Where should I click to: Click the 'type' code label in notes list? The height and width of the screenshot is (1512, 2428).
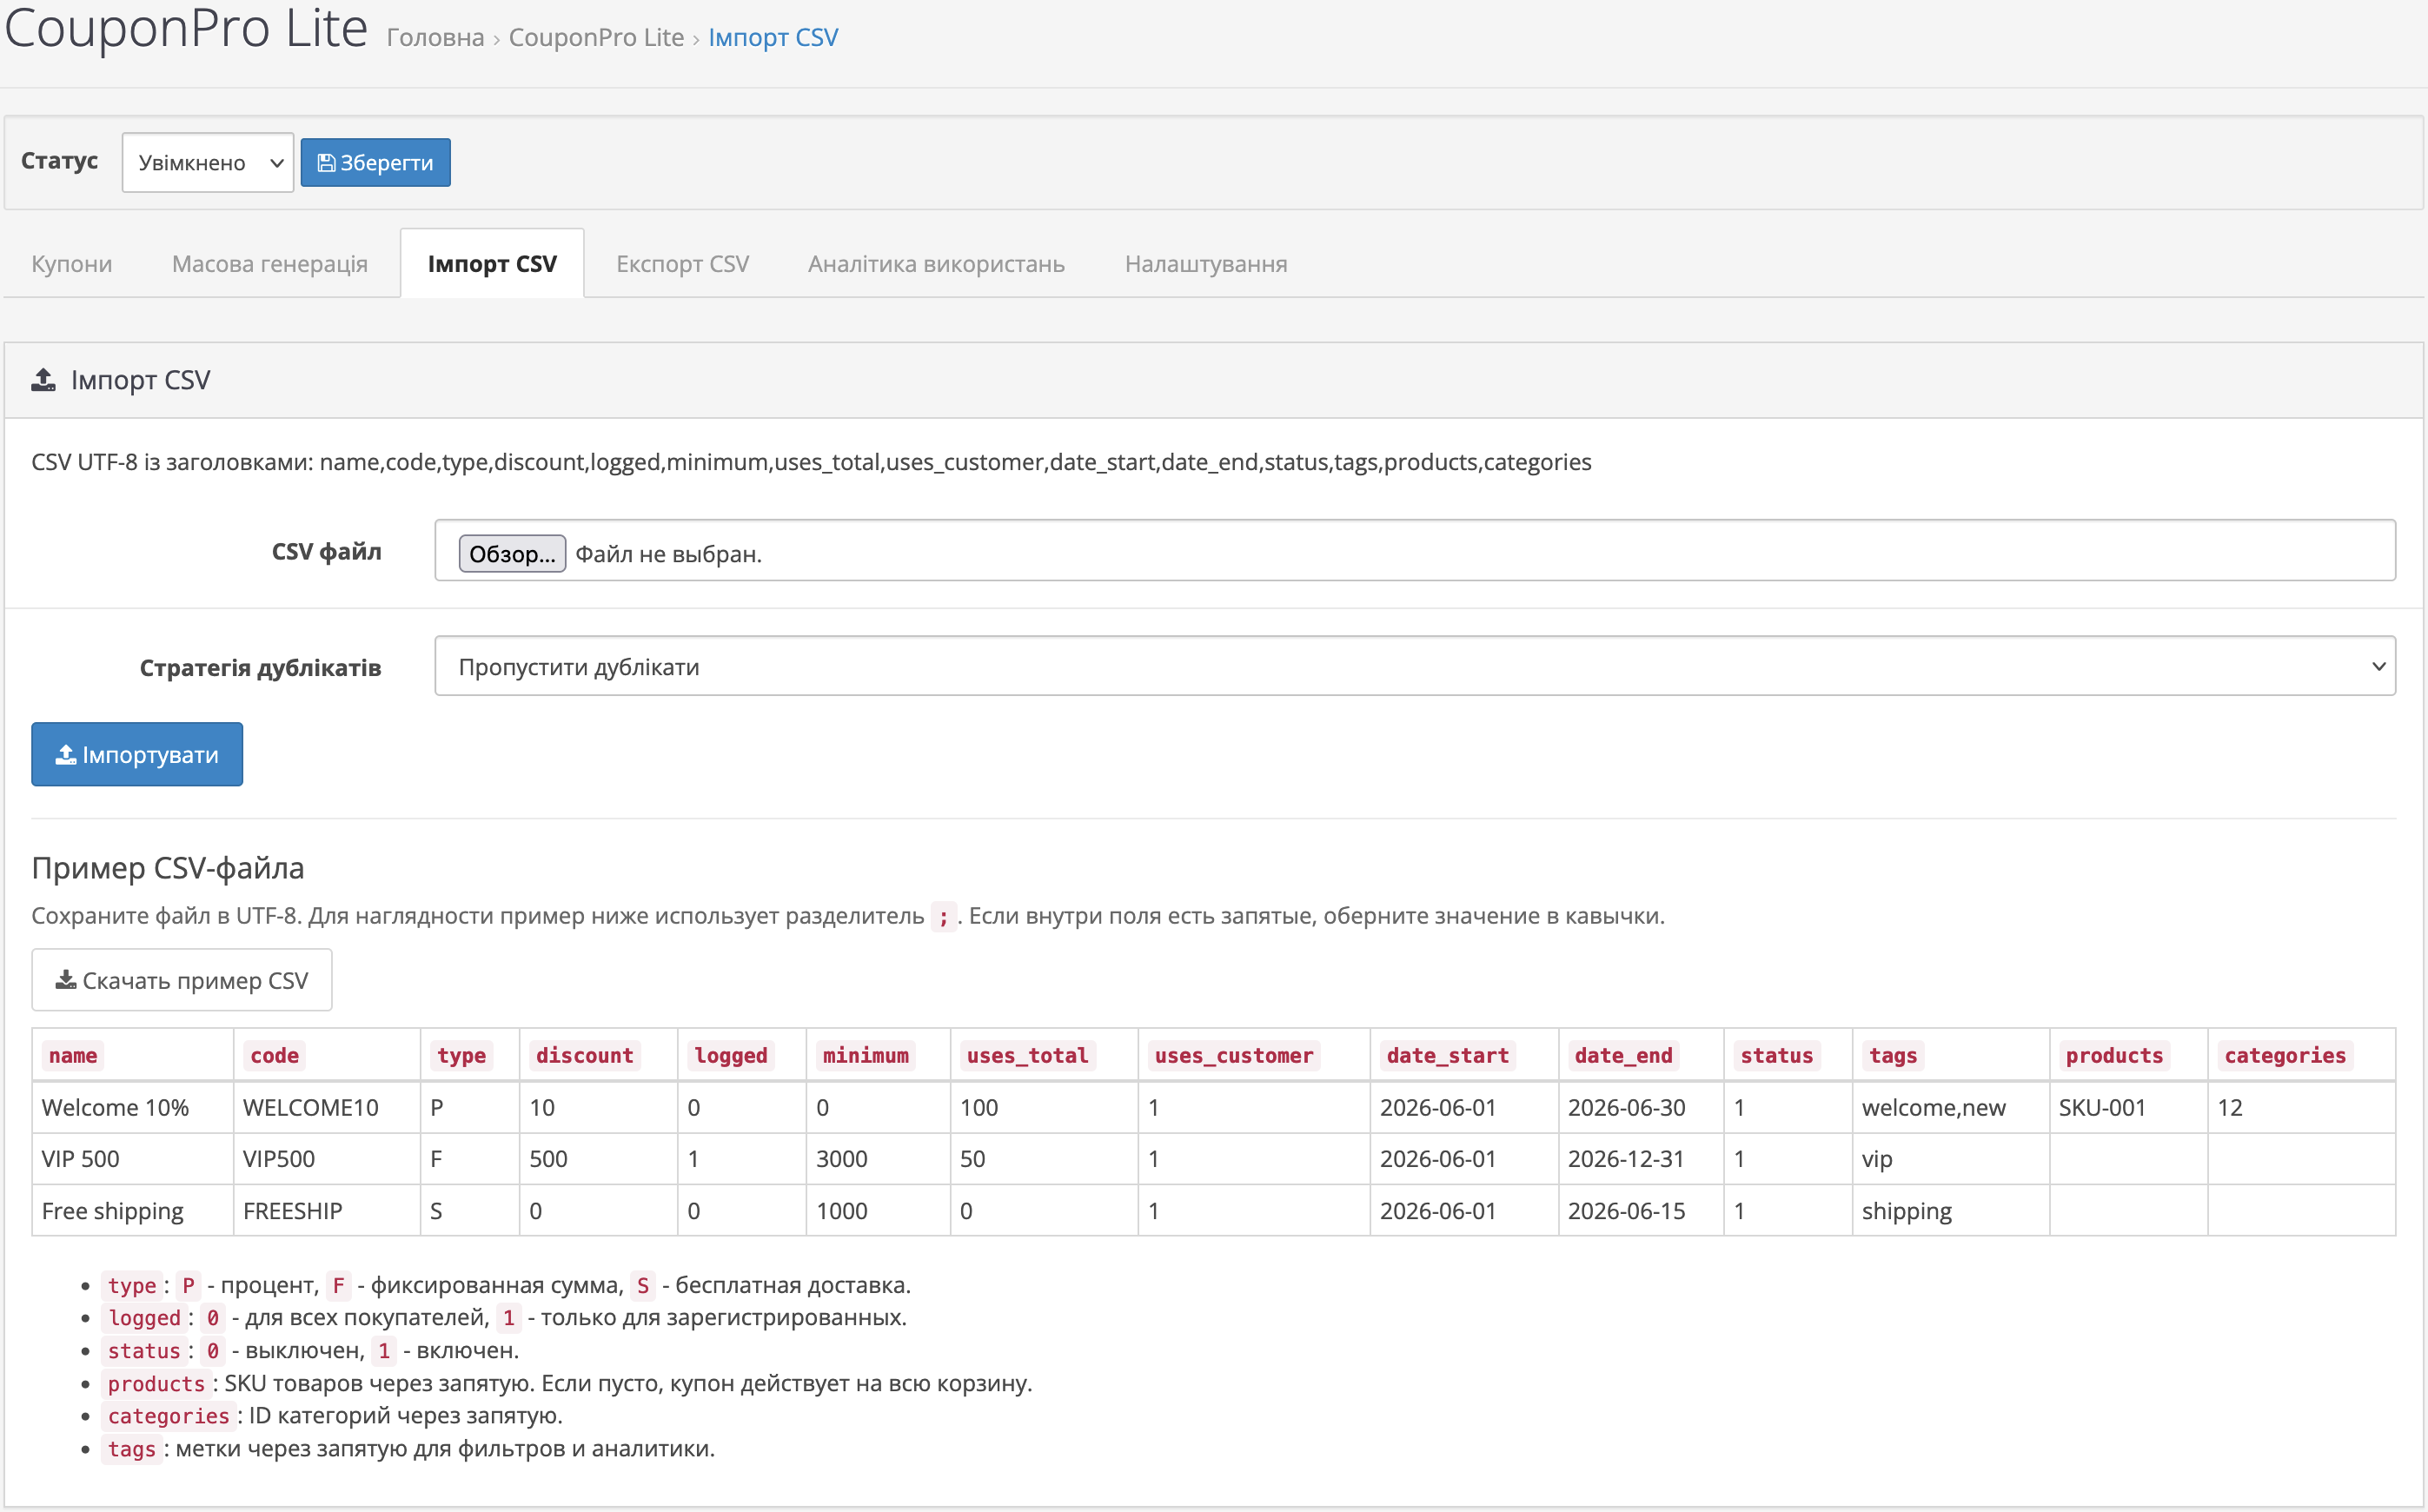point(132,1285)
